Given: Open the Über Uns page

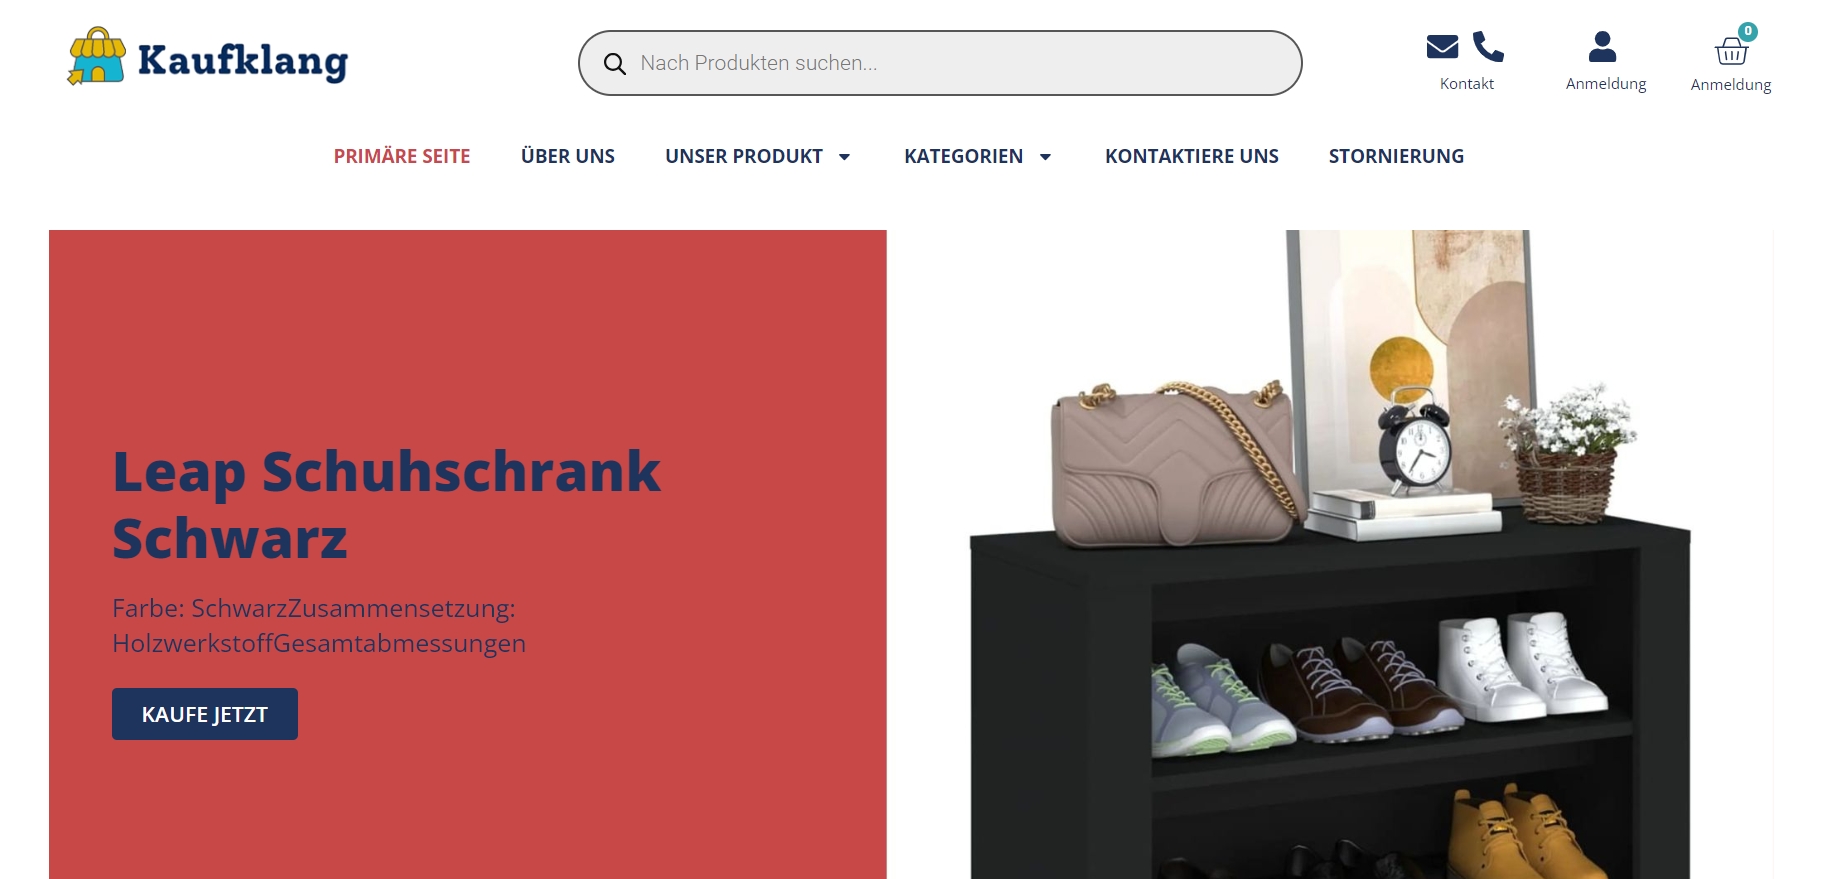Looking at the screenshot, I should (568, 156).
